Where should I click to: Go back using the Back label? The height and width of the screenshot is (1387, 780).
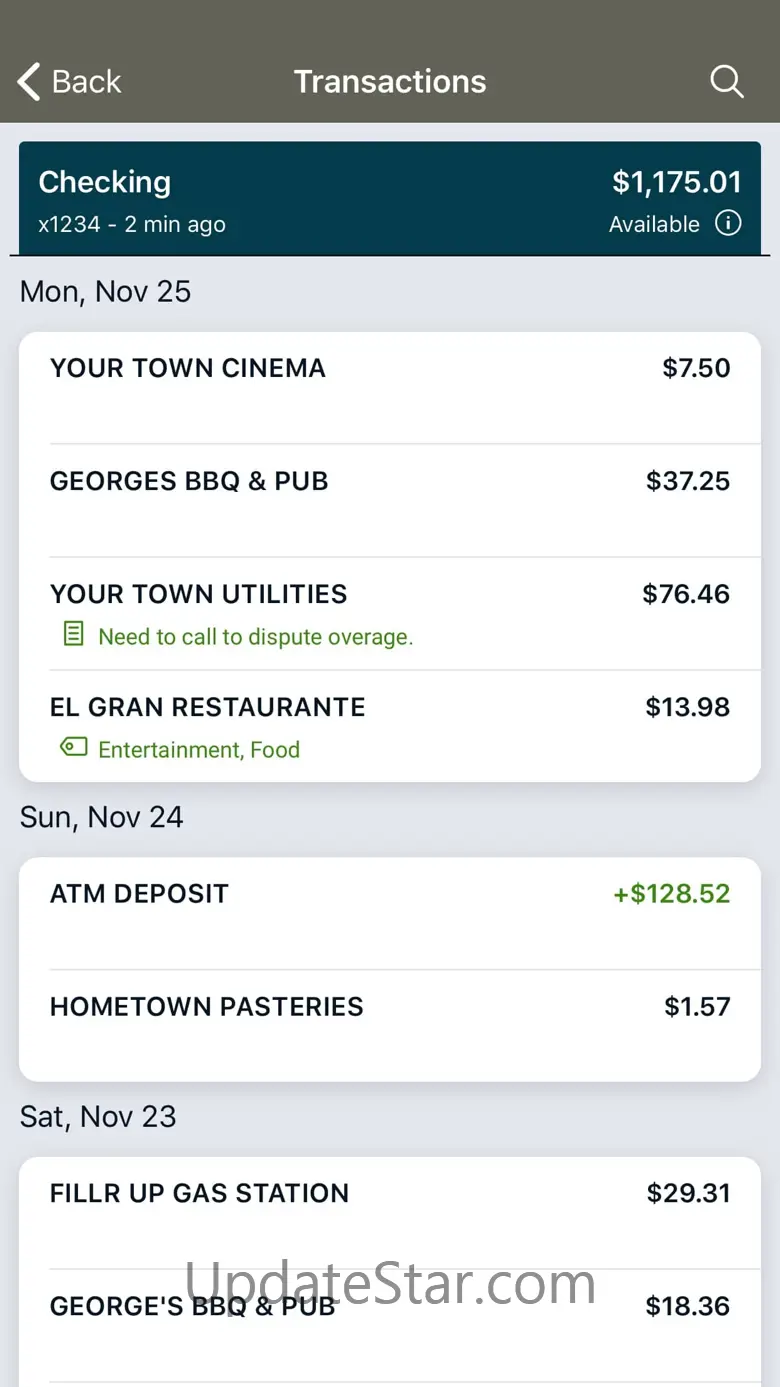pos(86,82)
